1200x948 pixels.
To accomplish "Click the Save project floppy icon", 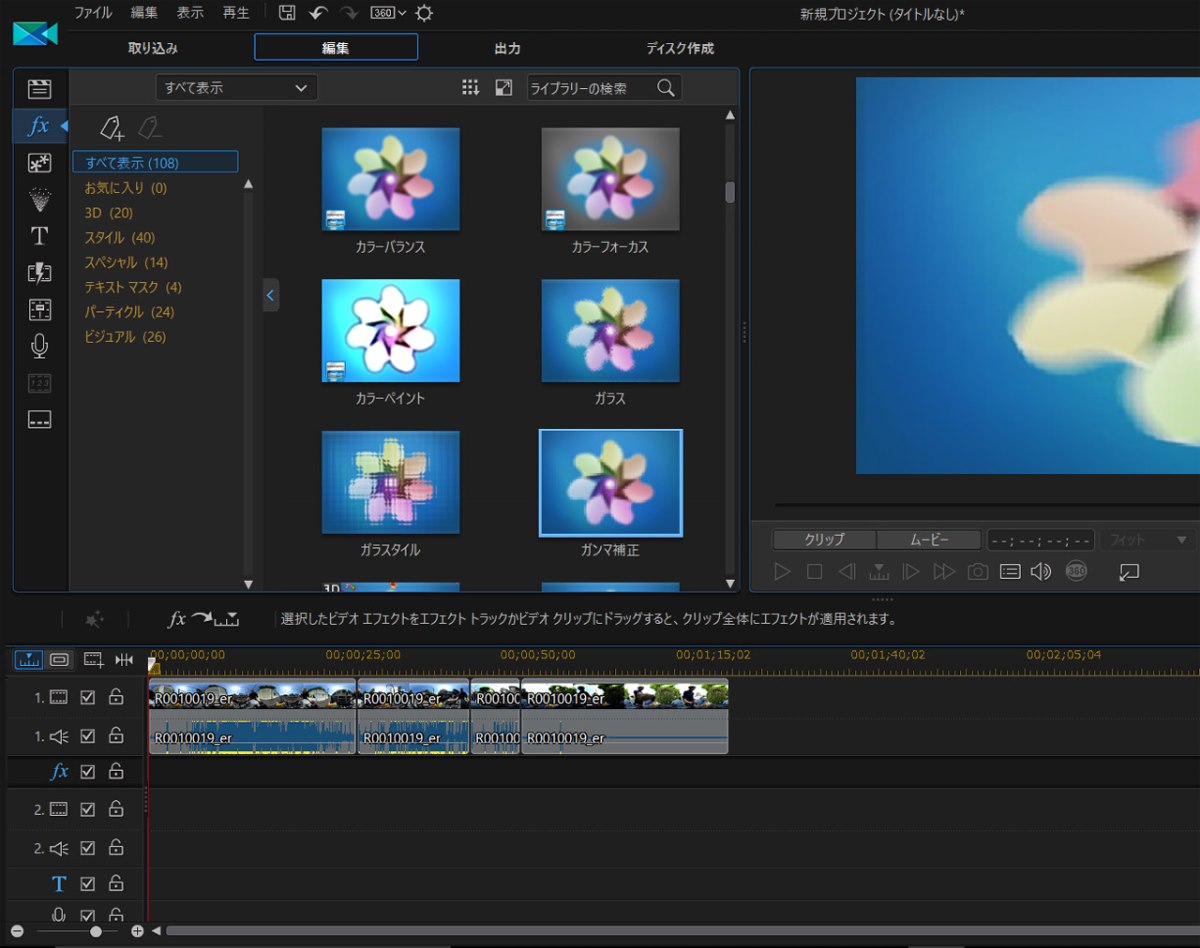I will click(x=287, y=13).
